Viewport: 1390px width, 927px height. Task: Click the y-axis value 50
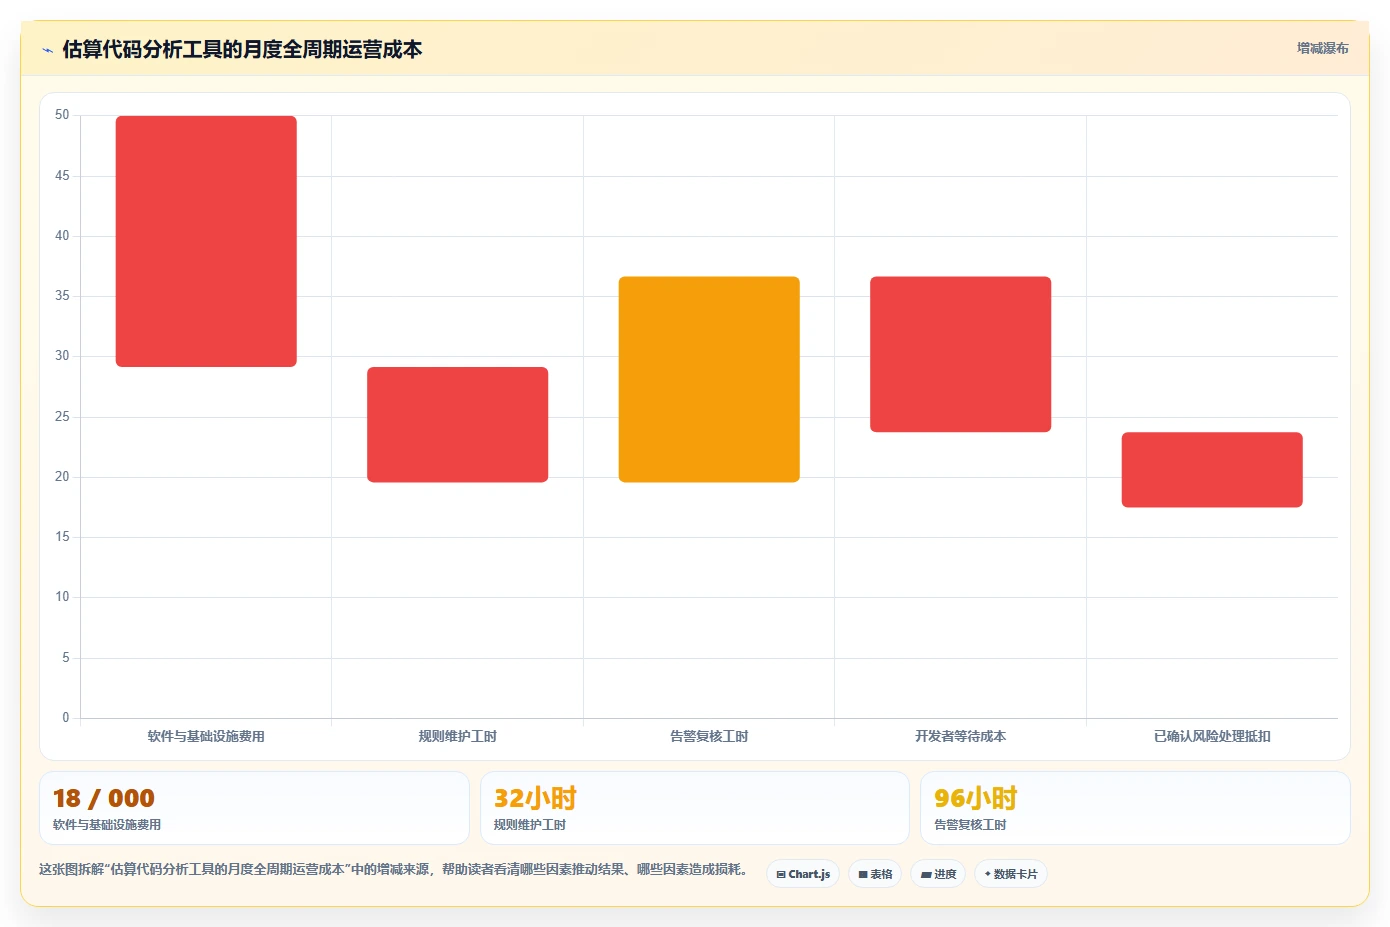tap(62, 115)
